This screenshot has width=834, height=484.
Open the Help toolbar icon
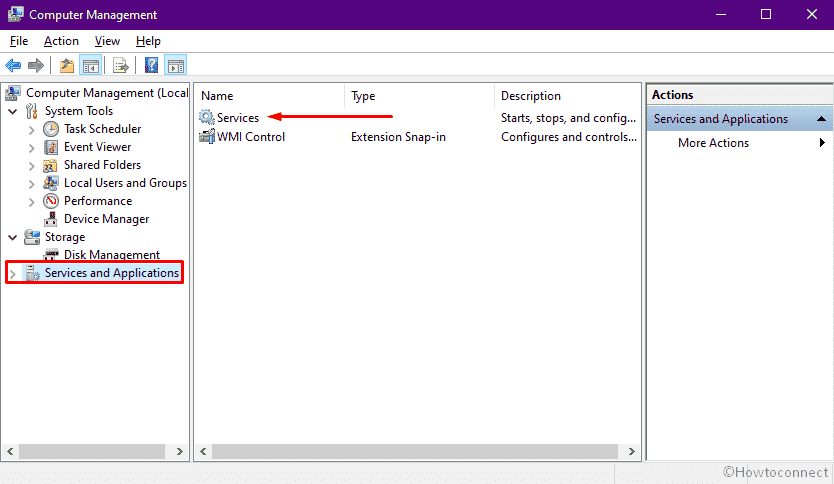[152, 65]
